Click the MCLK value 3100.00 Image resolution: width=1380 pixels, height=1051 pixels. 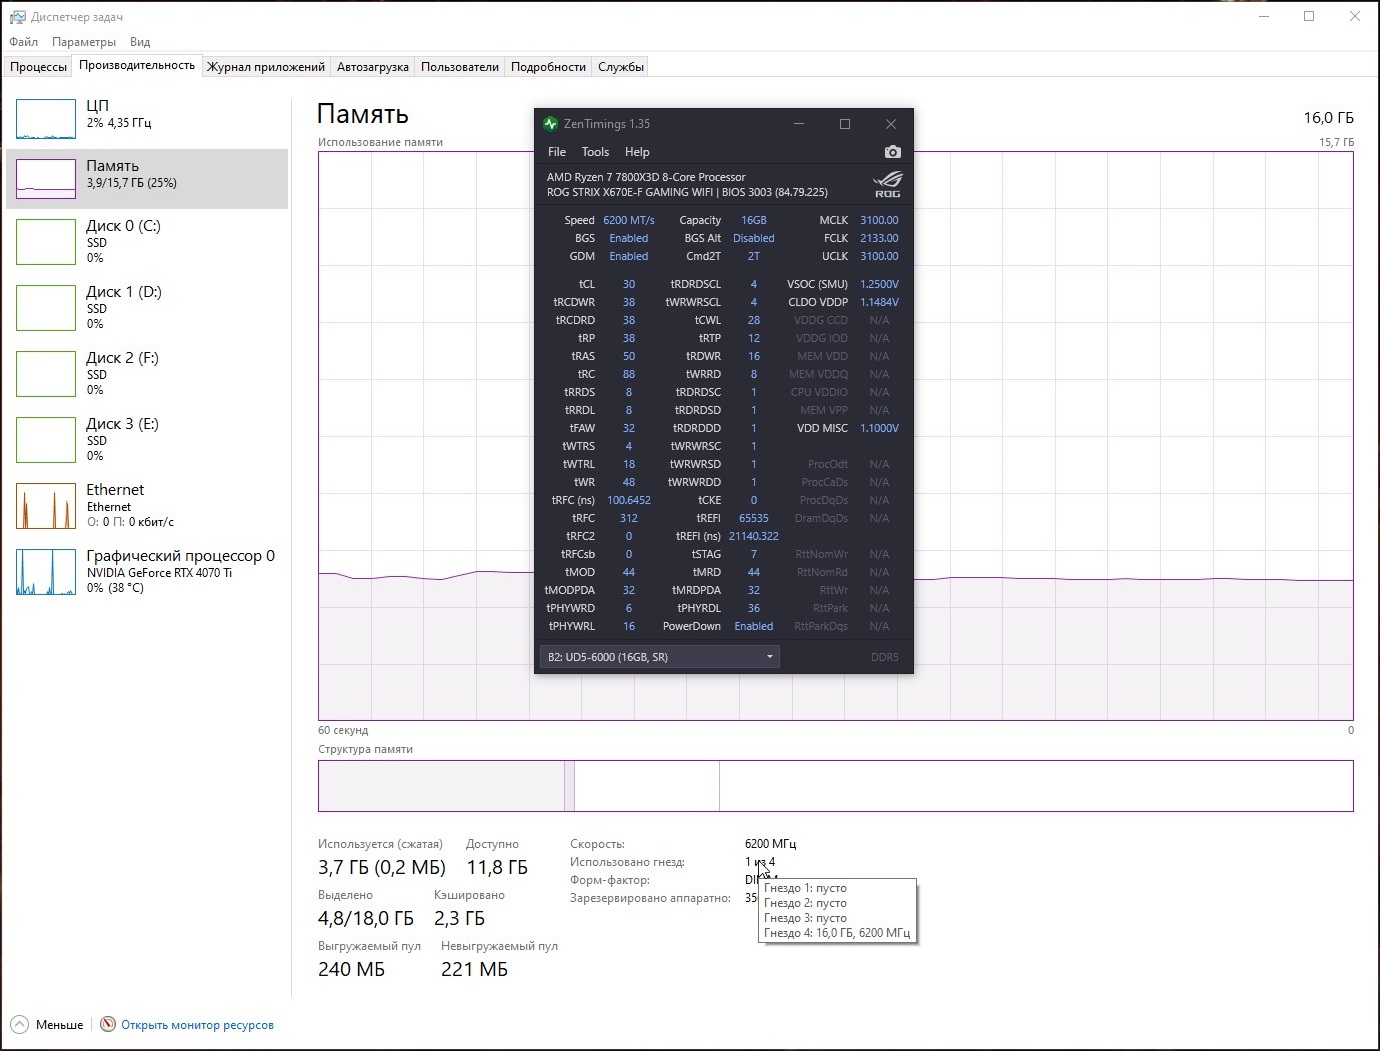[879, 220]
